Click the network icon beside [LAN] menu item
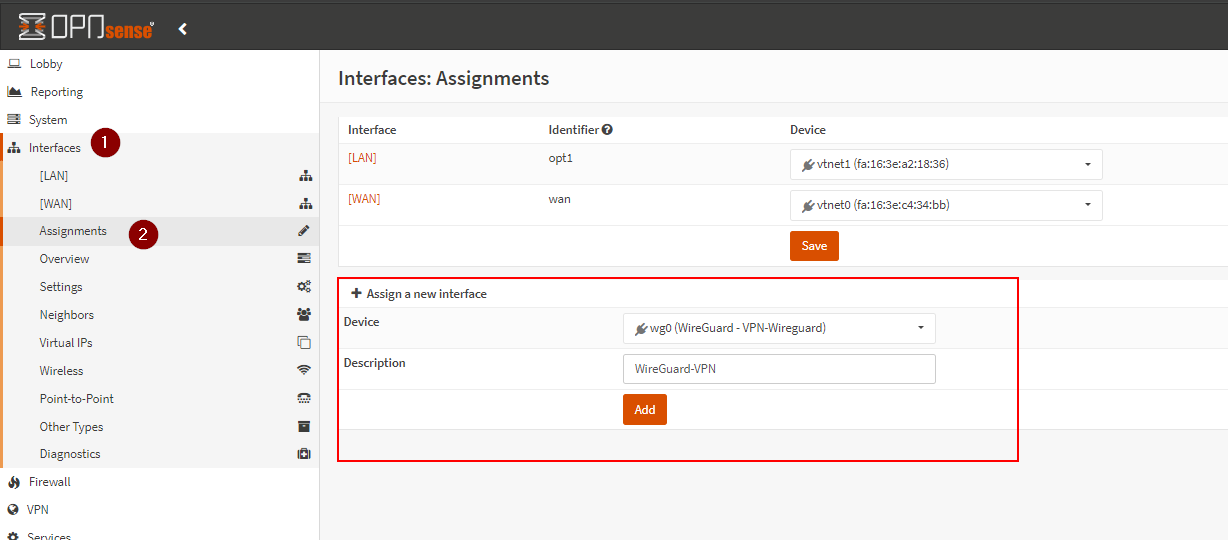This screenshot has width=1228, height=540. click(x=305, y=176)
